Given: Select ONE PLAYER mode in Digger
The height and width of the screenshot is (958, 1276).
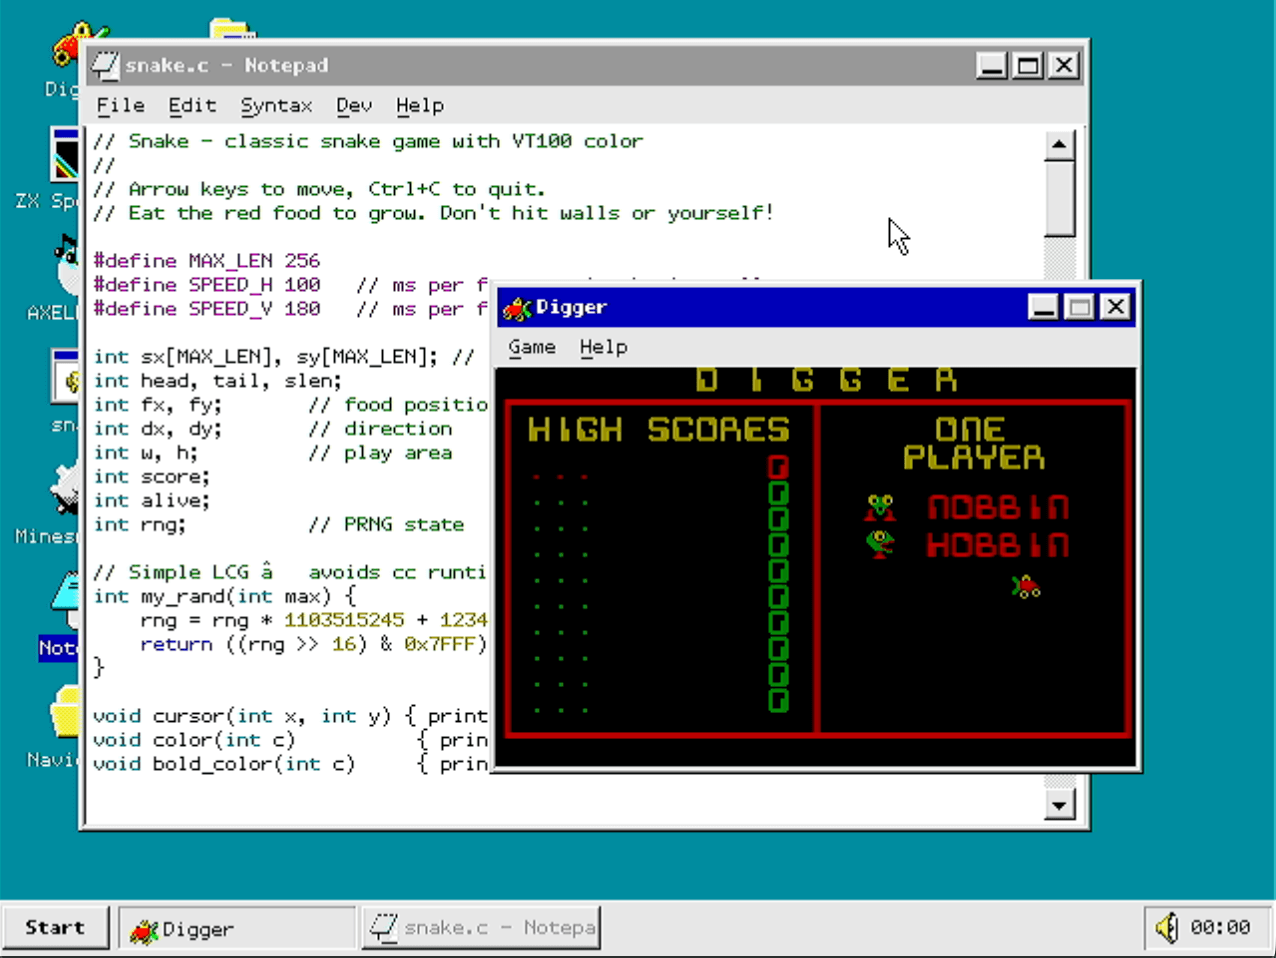Looking at the screenshot, I should [x=972, y=442].
